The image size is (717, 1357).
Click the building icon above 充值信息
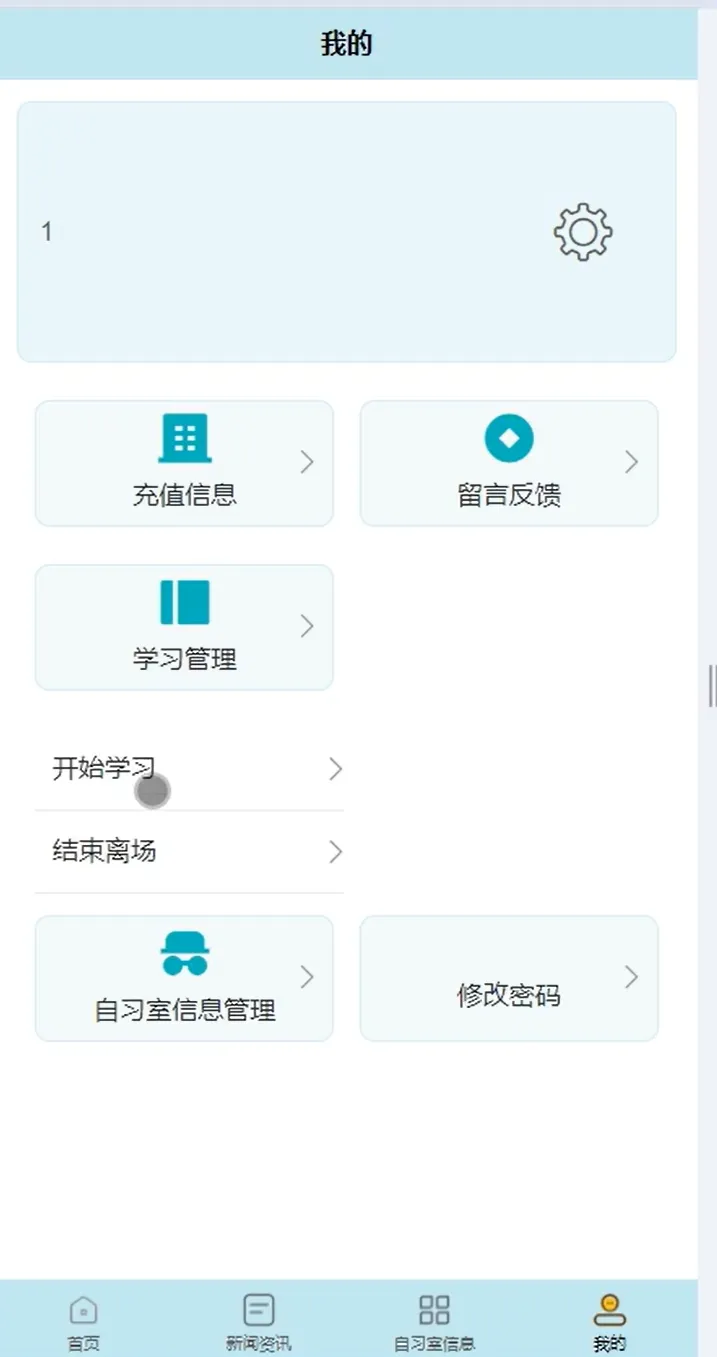pyautogui.click(x=185, y=438)
